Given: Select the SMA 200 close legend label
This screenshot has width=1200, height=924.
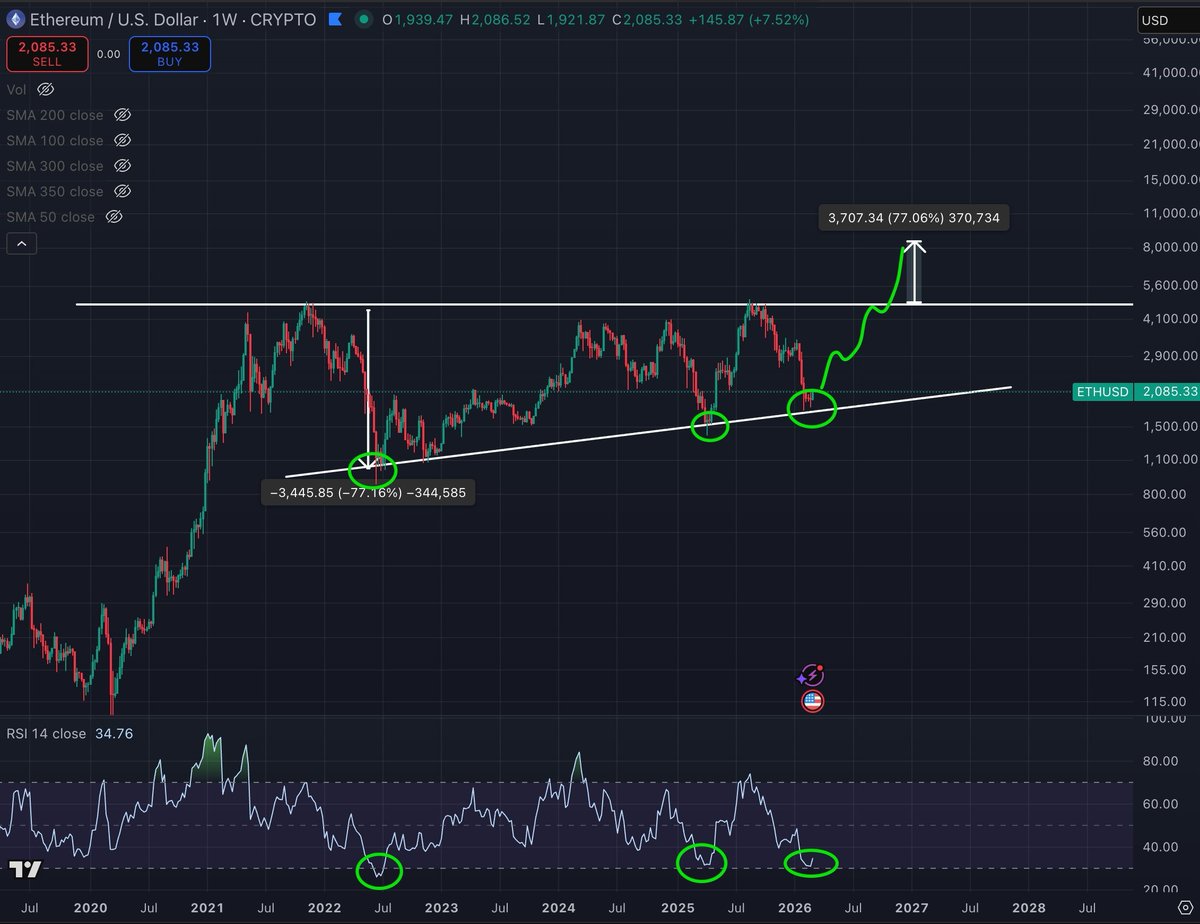Looking at the screenshot, I should point(55,115).
